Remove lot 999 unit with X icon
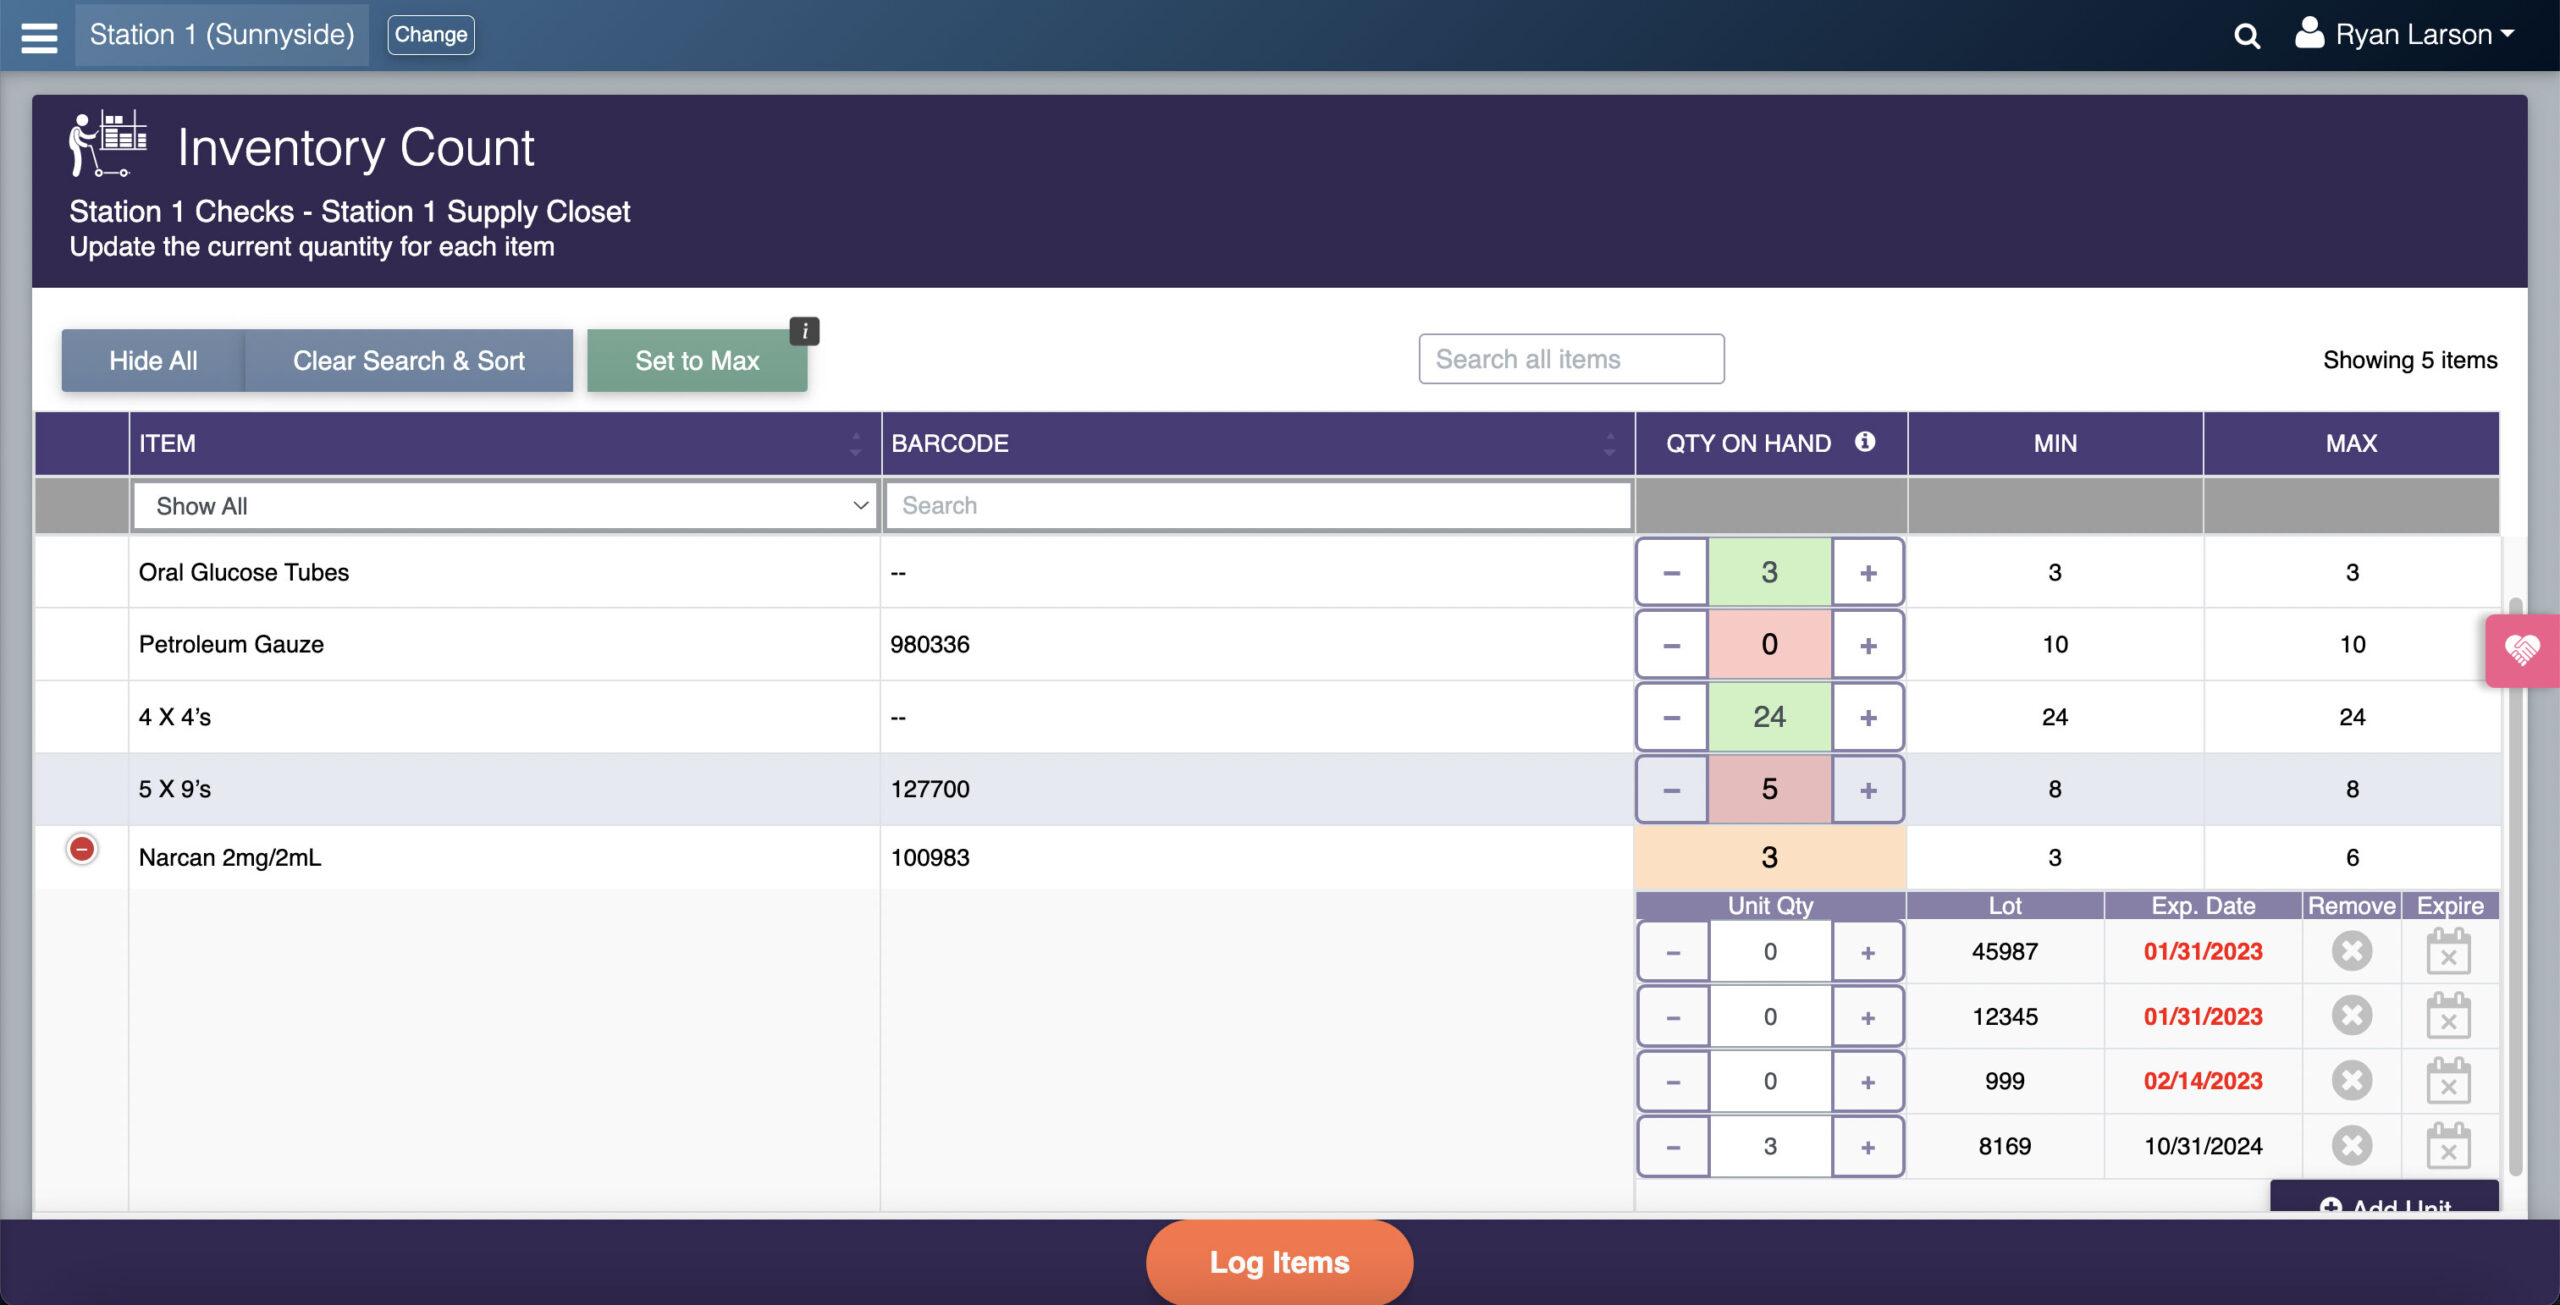Viewport: 2560px width, 1305px height. [x=2351, y=1081]
